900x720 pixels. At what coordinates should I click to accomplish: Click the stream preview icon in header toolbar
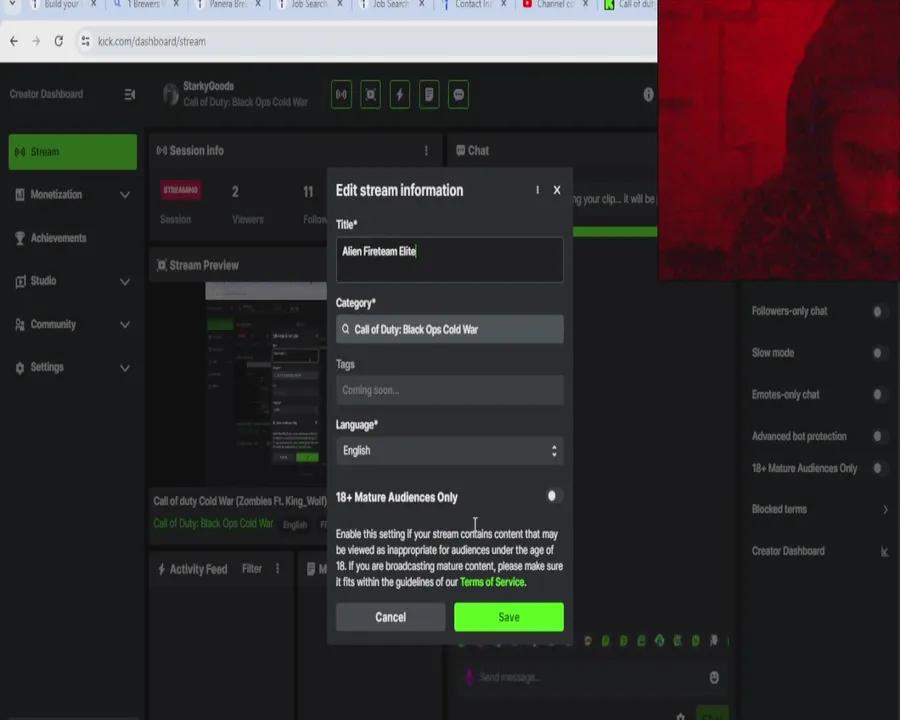371,95
